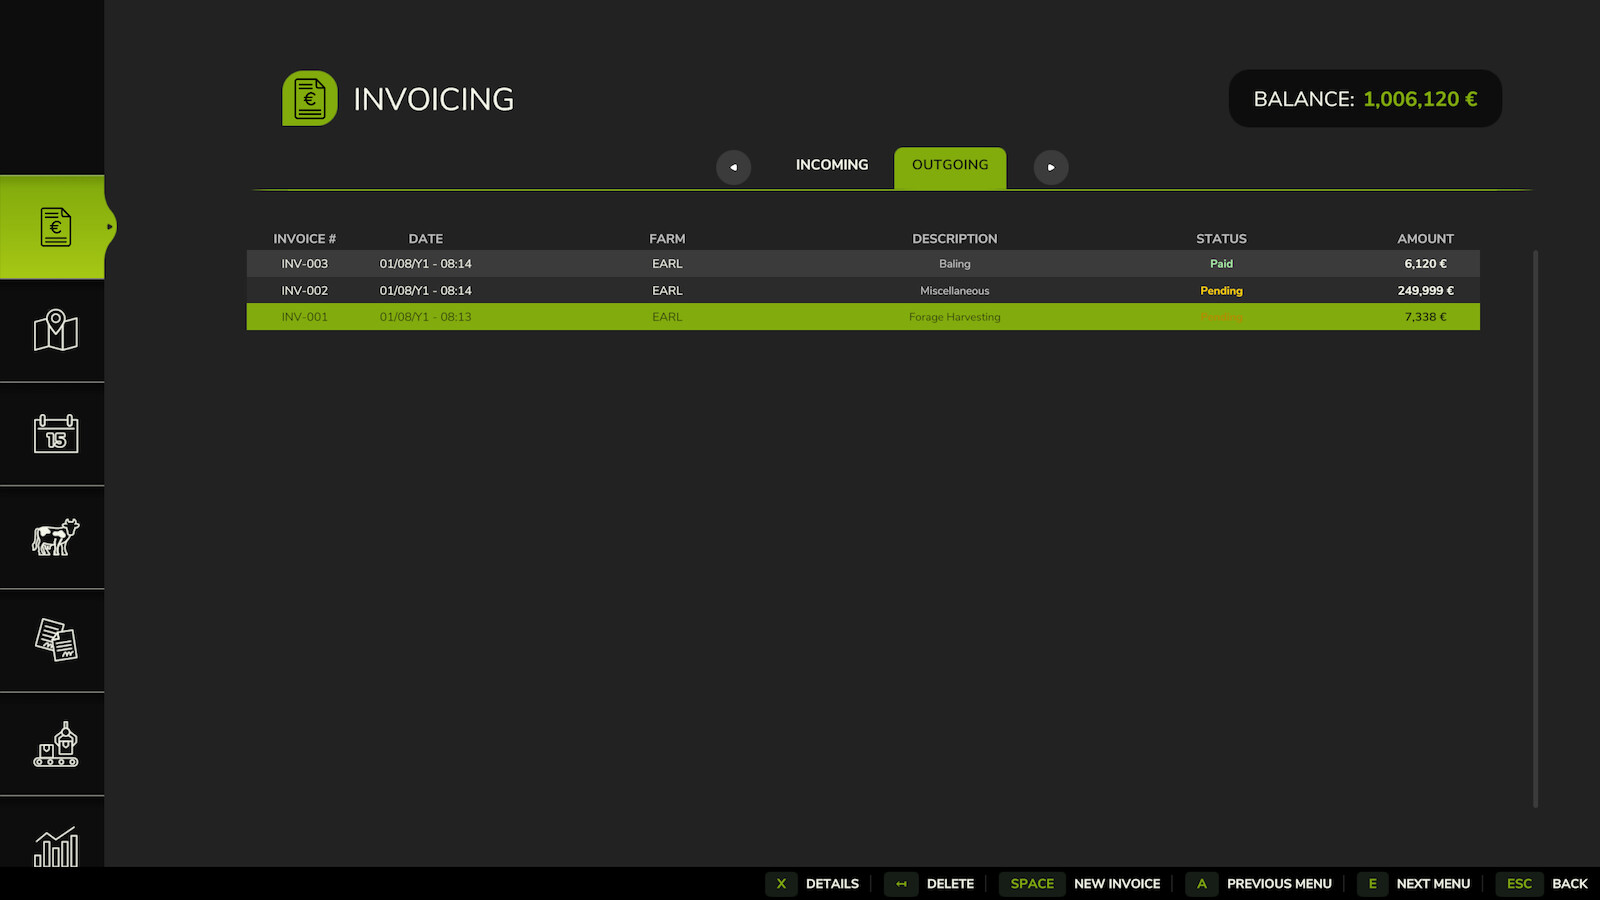Select the Calendar icon in the sidebar

(x=53, y=434)
